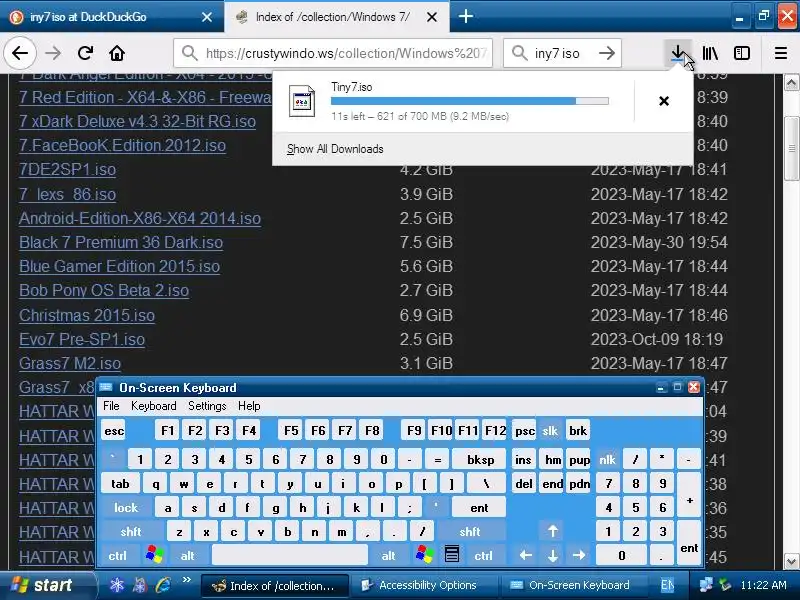Open 7 xDark Deluxe v4.3 32-Bit RG.iso
Screen dimensions: 800x600
(x=137, y=121)
